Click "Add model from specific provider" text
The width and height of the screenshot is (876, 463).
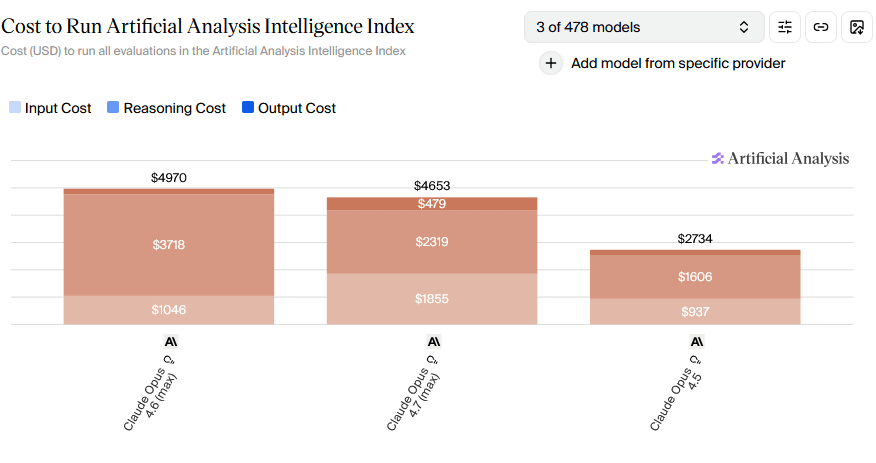pyautogui.click(x=678, y=63)
